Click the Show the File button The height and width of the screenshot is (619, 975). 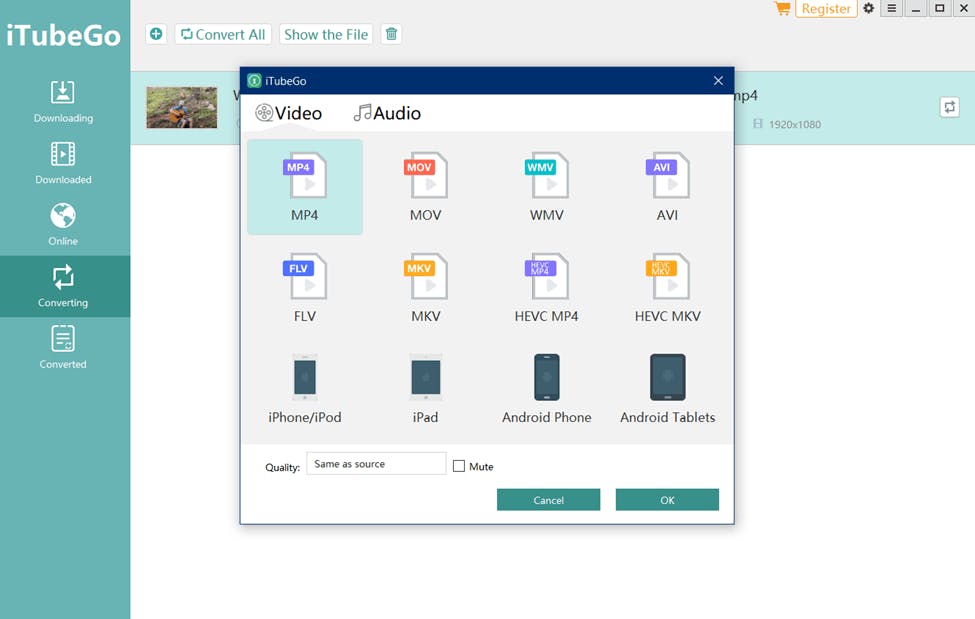326,34
